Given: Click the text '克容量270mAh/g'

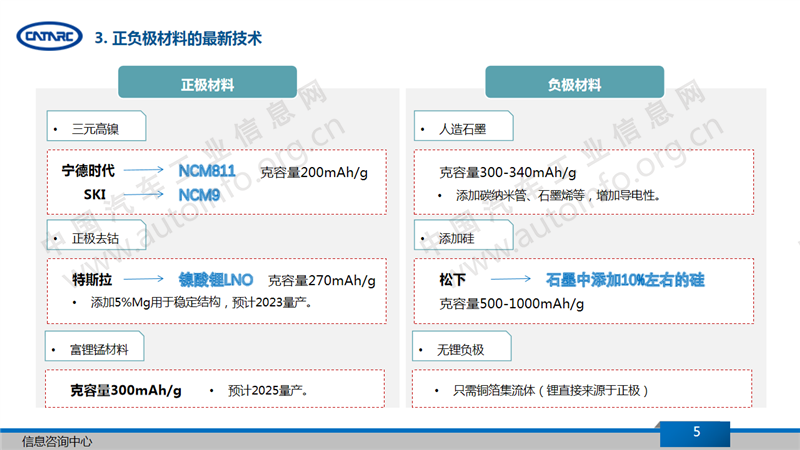Looking at the screenshot, I should (322, 281).
